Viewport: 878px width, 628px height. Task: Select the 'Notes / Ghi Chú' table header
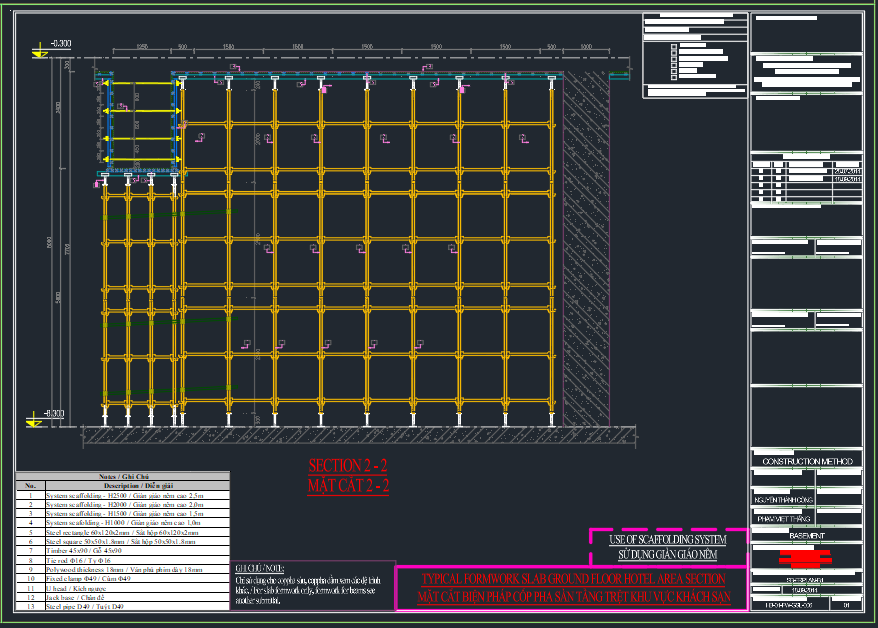122,477
